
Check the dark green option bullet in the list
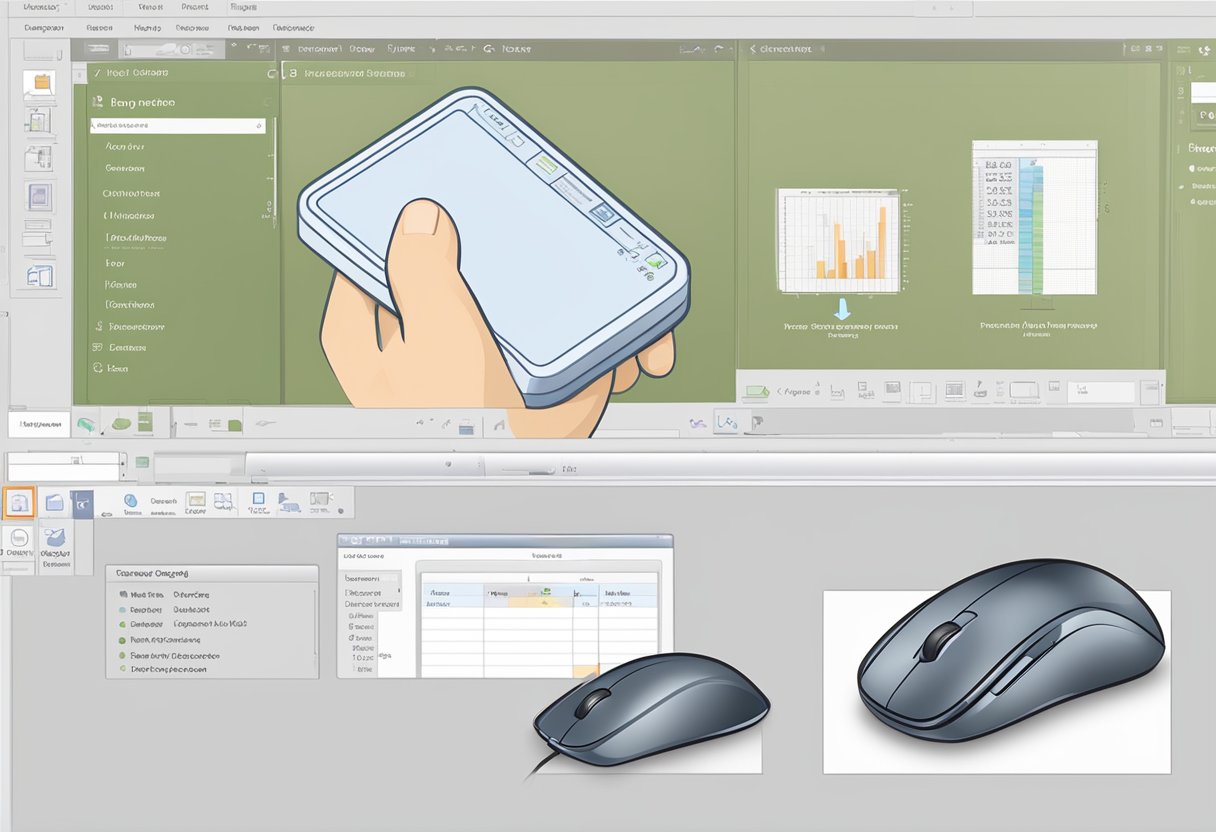pos(125,640)
